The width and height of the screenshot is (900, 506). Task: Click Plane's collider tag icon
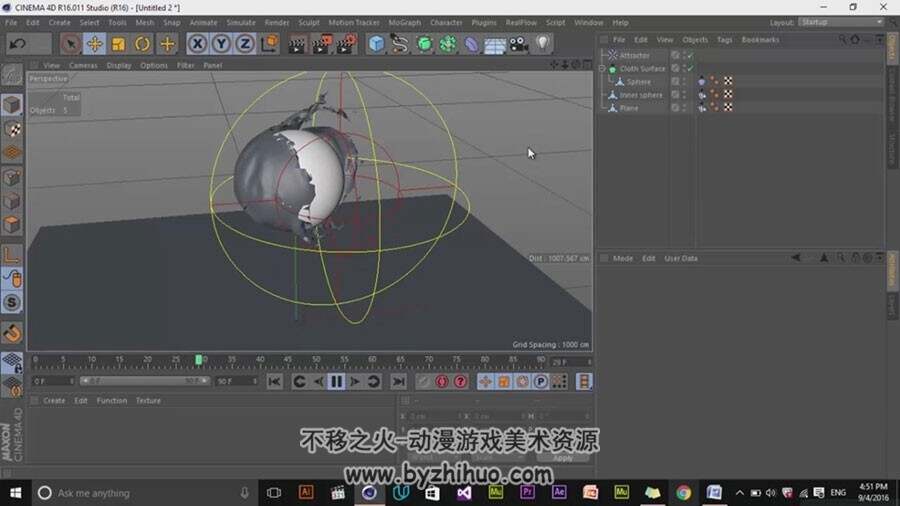(701, 108)
